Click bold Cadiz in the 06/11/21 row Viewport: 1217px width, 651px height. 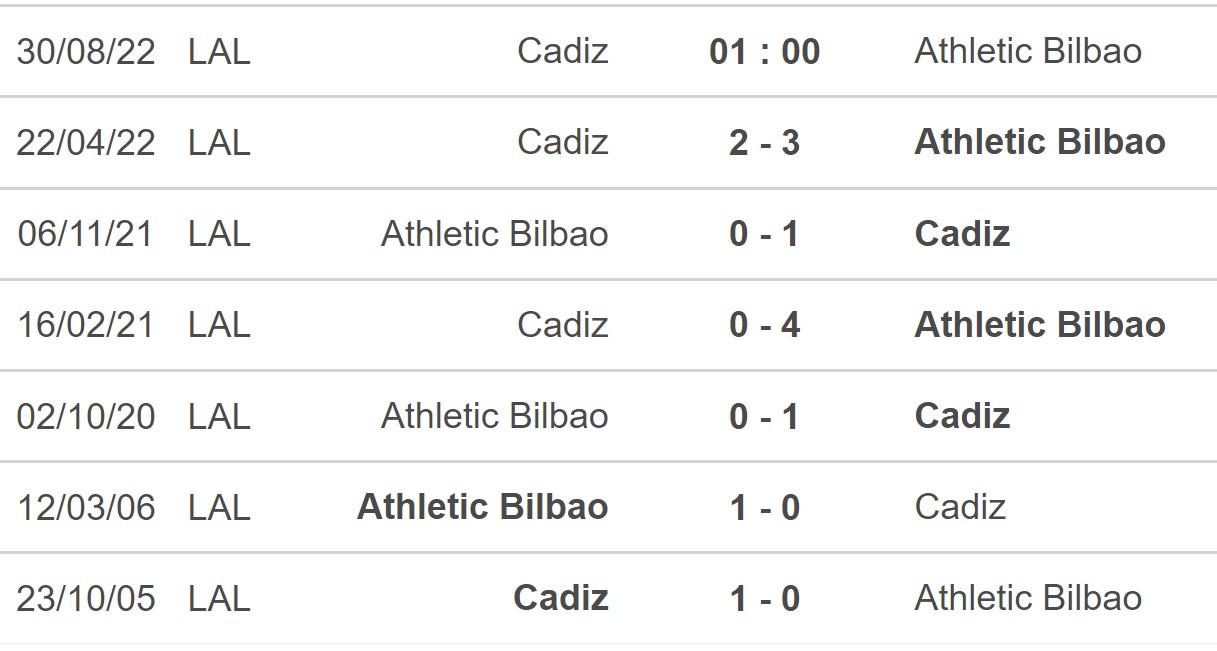(962, 234)
